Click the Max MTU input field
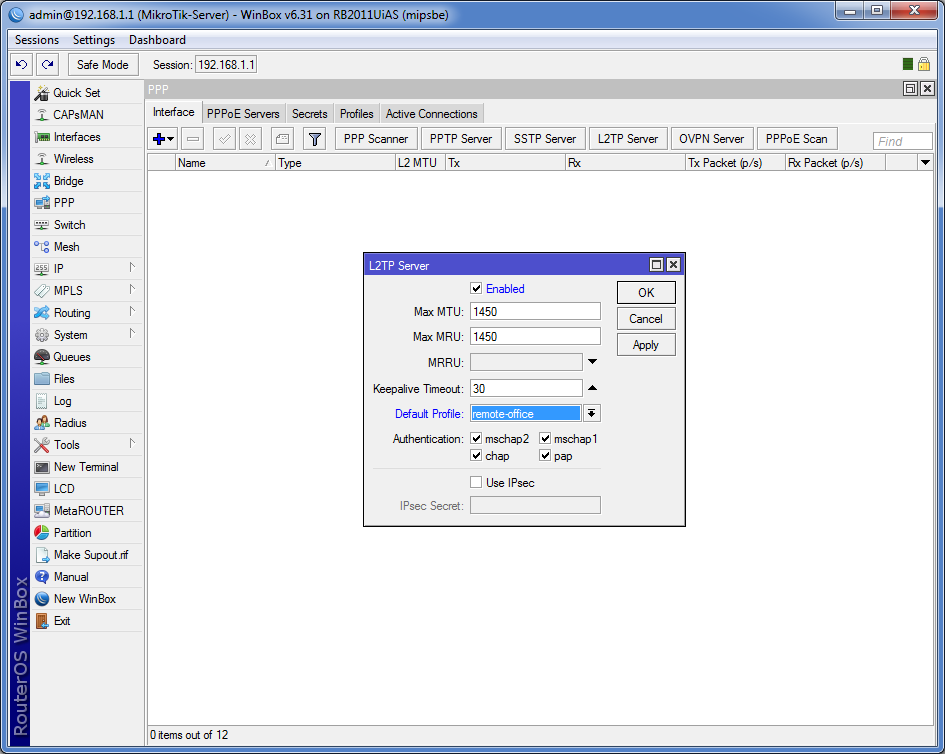The width and height of the screenshot is (945, 754). point(535,311)
